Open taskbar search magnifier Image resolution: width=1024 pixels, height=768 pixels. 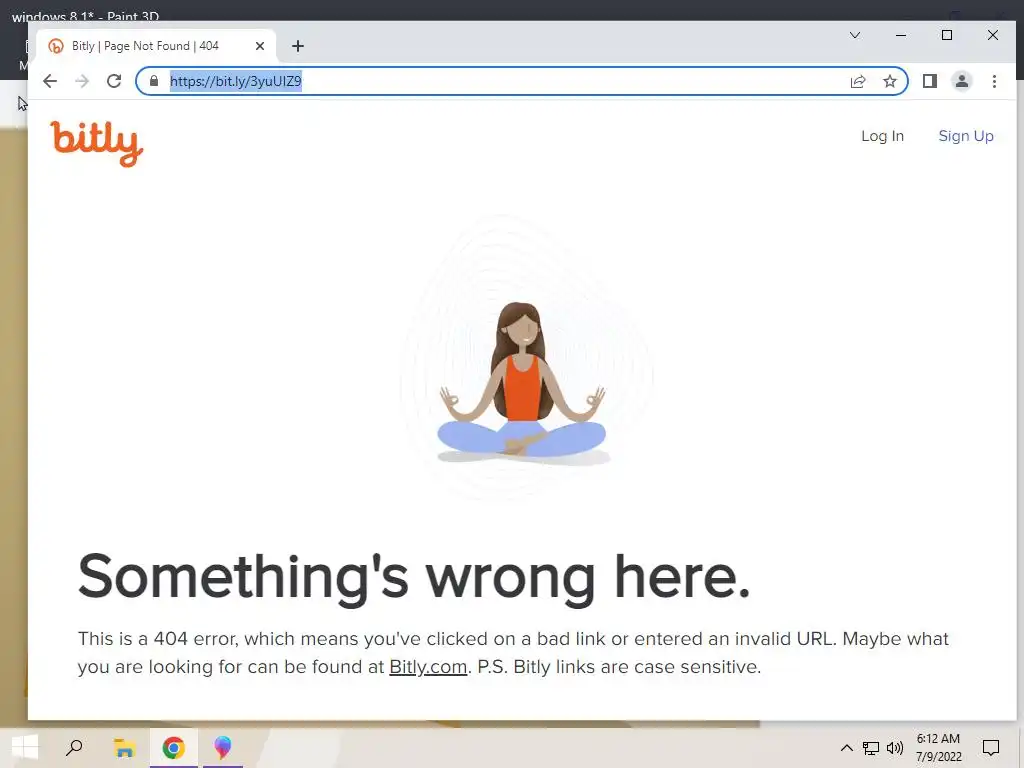click(74, 747)
